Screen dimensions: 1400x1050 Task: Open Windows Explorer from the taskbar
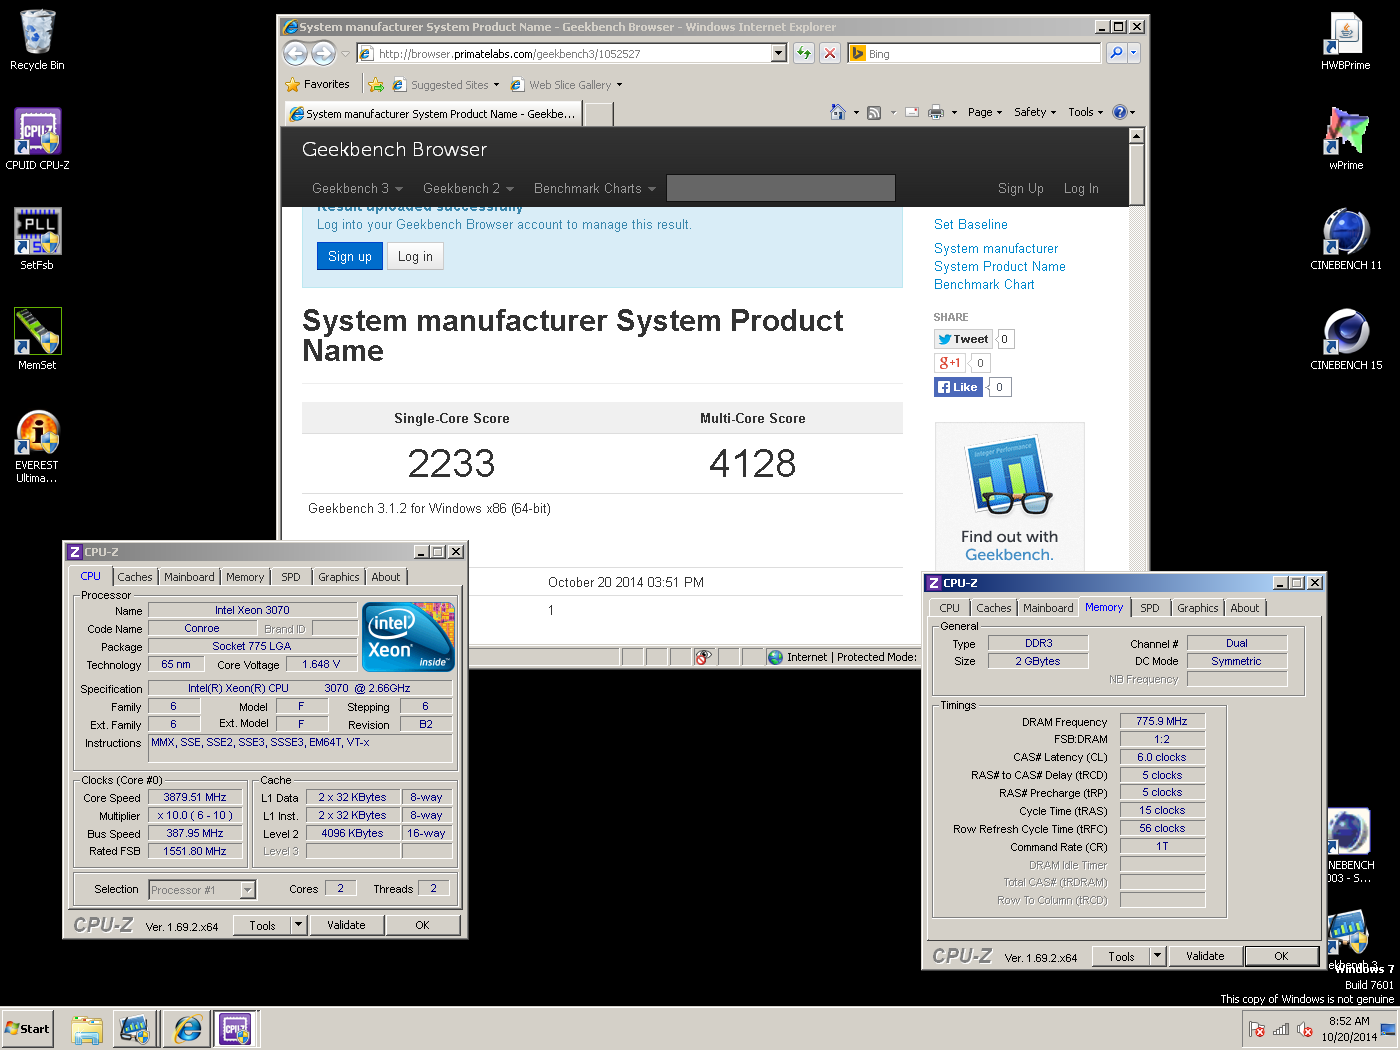coord(87,1029)
